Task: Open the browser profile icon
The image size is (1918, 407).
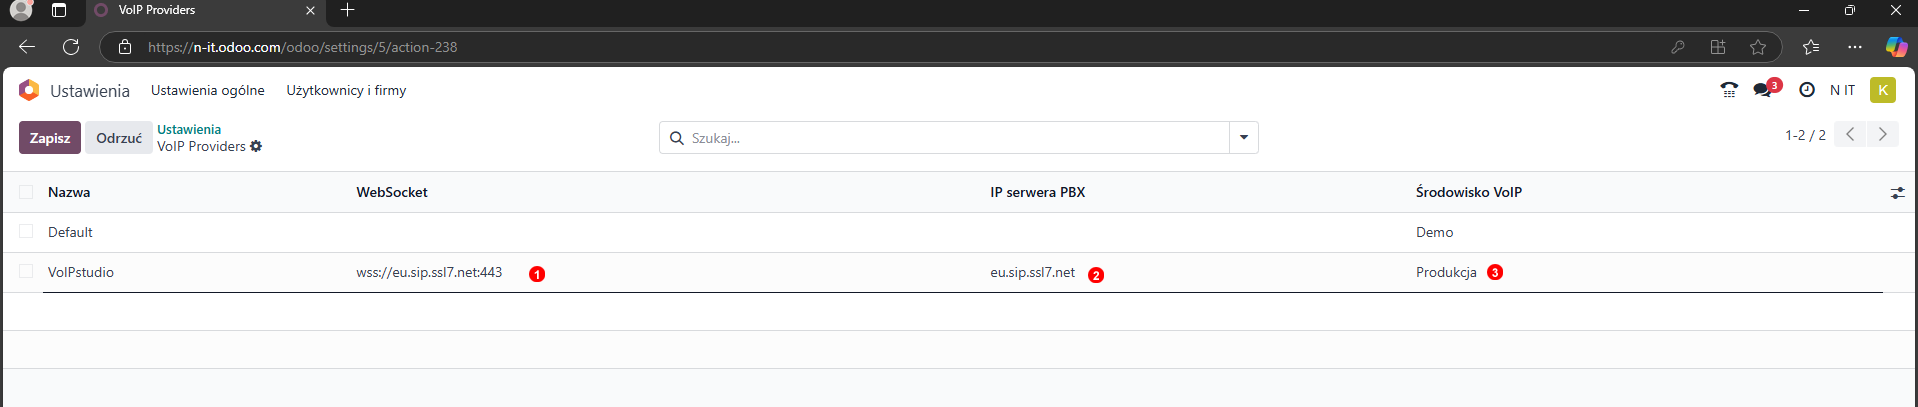Action: point(21,10)
